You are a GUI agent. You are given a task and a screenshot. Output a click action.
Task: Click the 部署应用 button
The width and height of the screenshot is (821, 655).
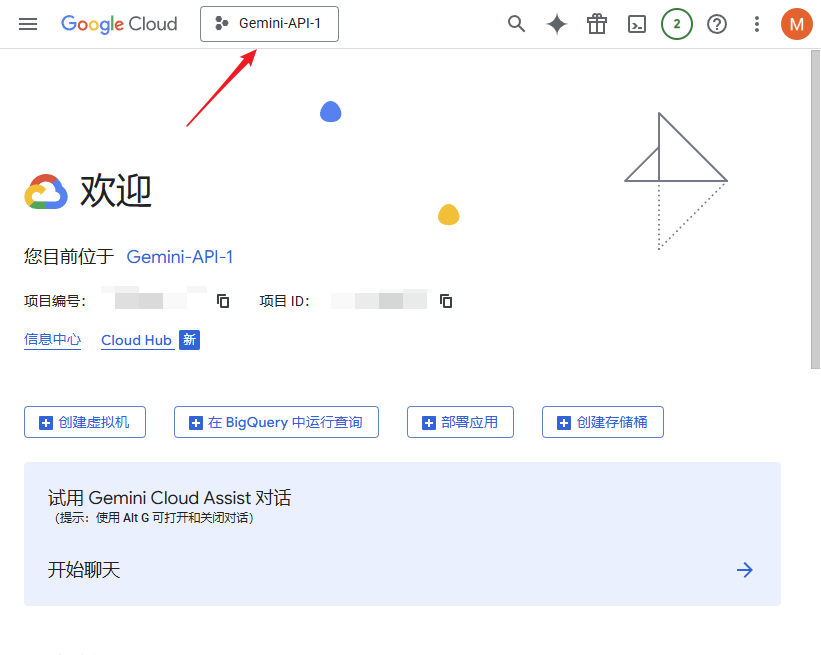pyautogui.click(x=460, y=422)
